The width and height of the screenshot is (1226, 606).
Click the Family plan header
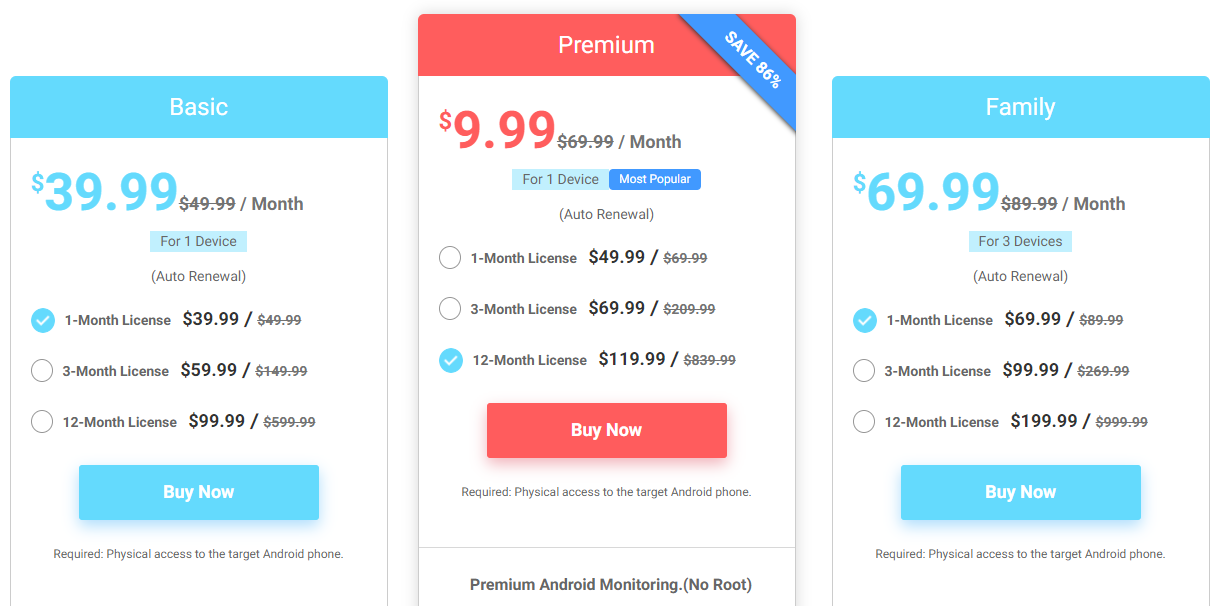point(1021,107)
